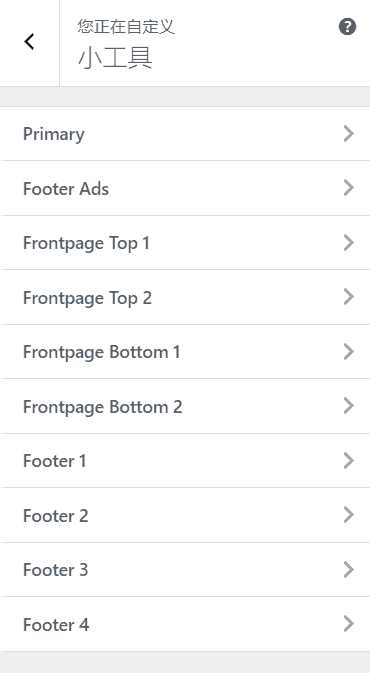Image resolution: width=370 pixels, height=673 pixels.
Task: Click the chevron beside Footer Ads
Action: (349, 188)
